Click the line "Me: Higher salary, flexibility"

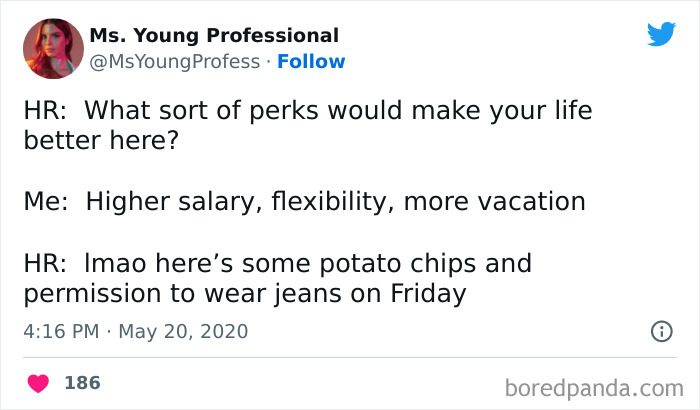(x=304, y=201)
